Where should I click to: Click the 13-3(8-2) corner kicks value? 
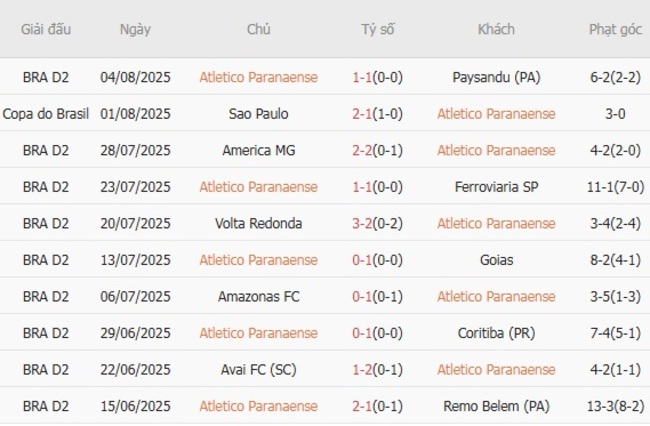point(615,406)
